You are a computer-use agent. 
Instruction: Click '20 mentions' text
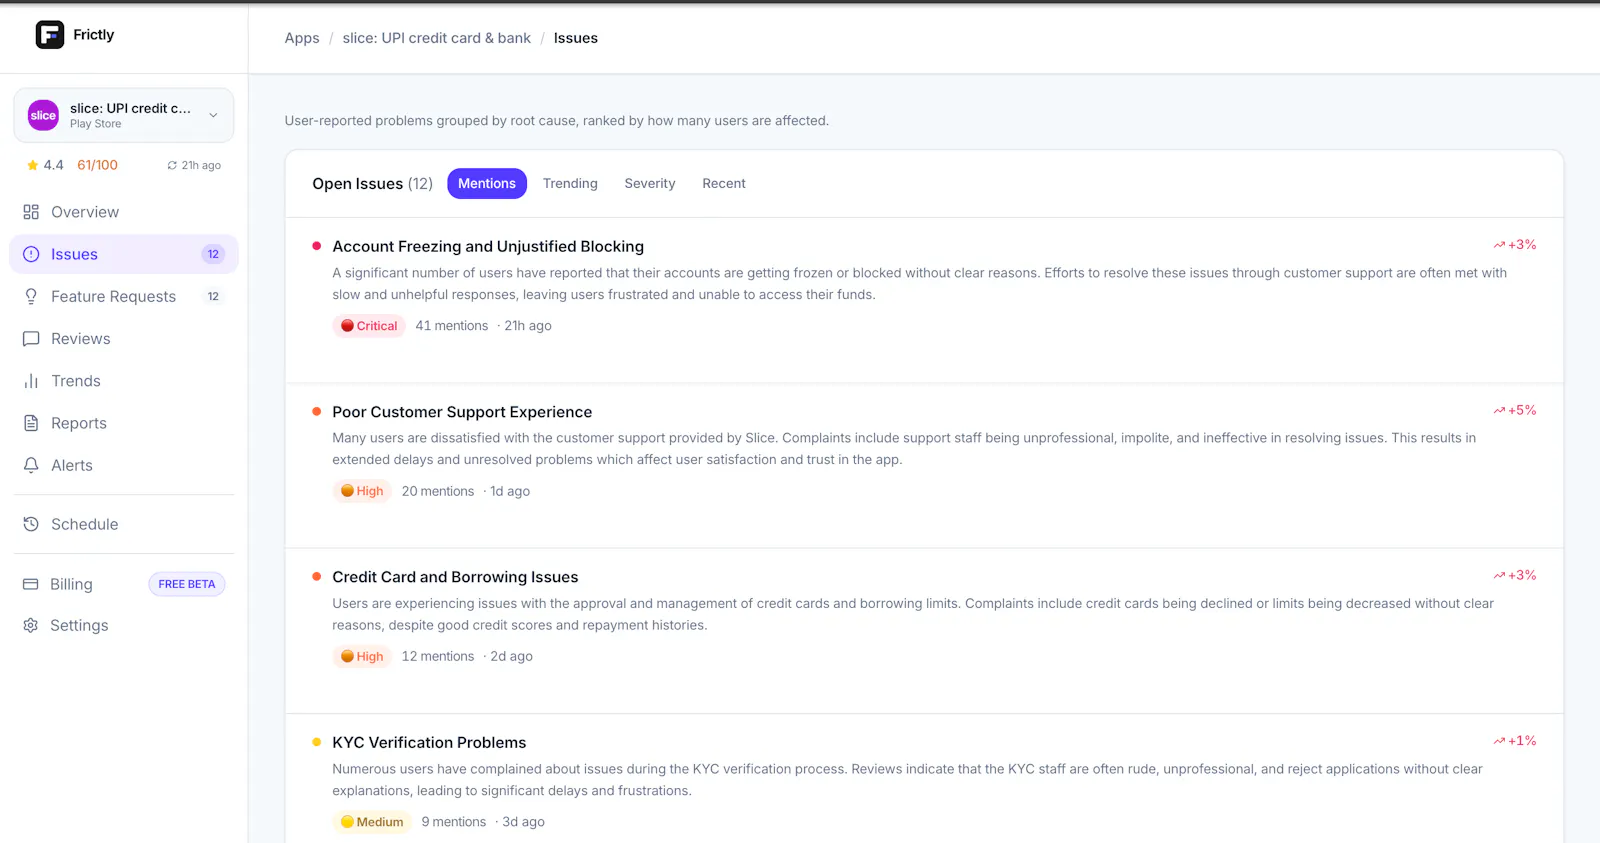tap(438, 491)
